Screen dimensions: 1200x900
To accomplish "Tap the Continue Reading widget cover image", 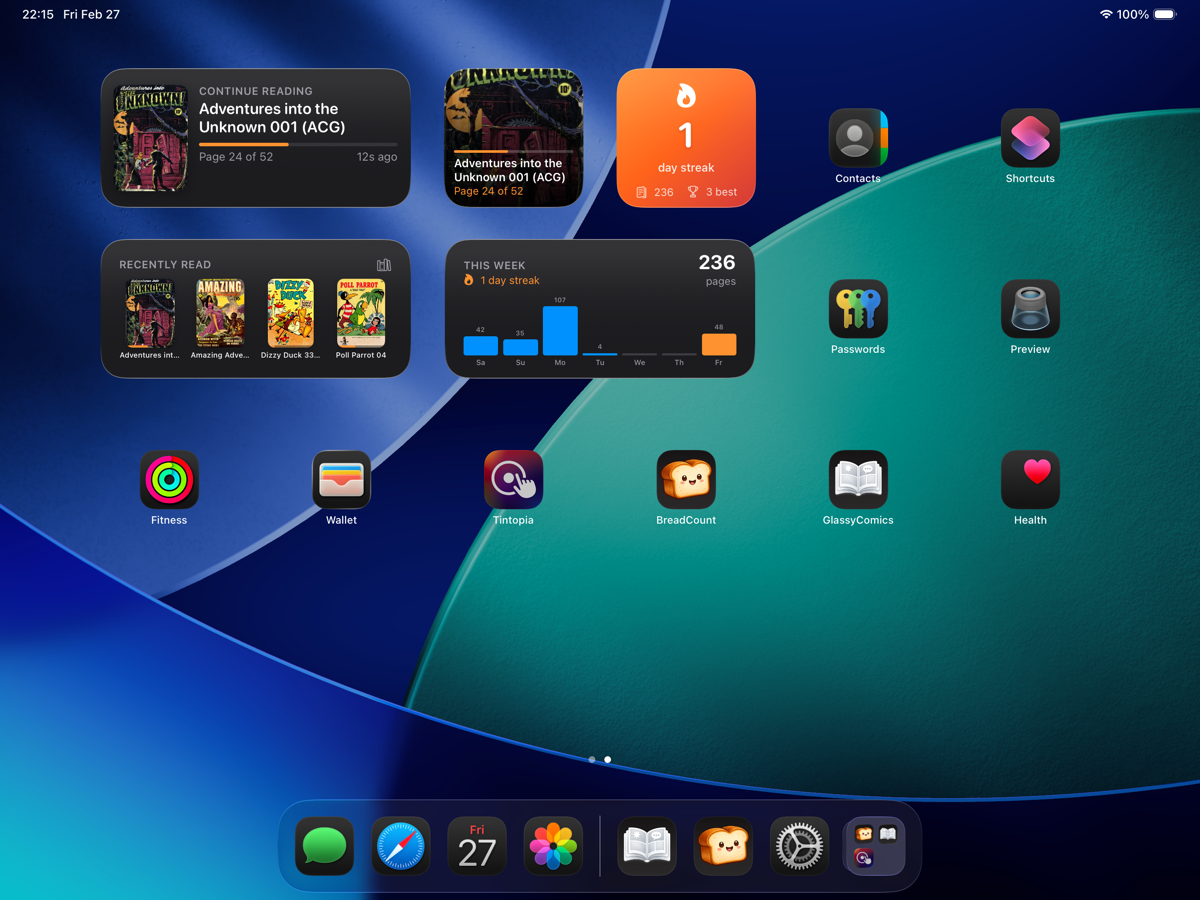I will pyautogui.click(x=151, y=138).
